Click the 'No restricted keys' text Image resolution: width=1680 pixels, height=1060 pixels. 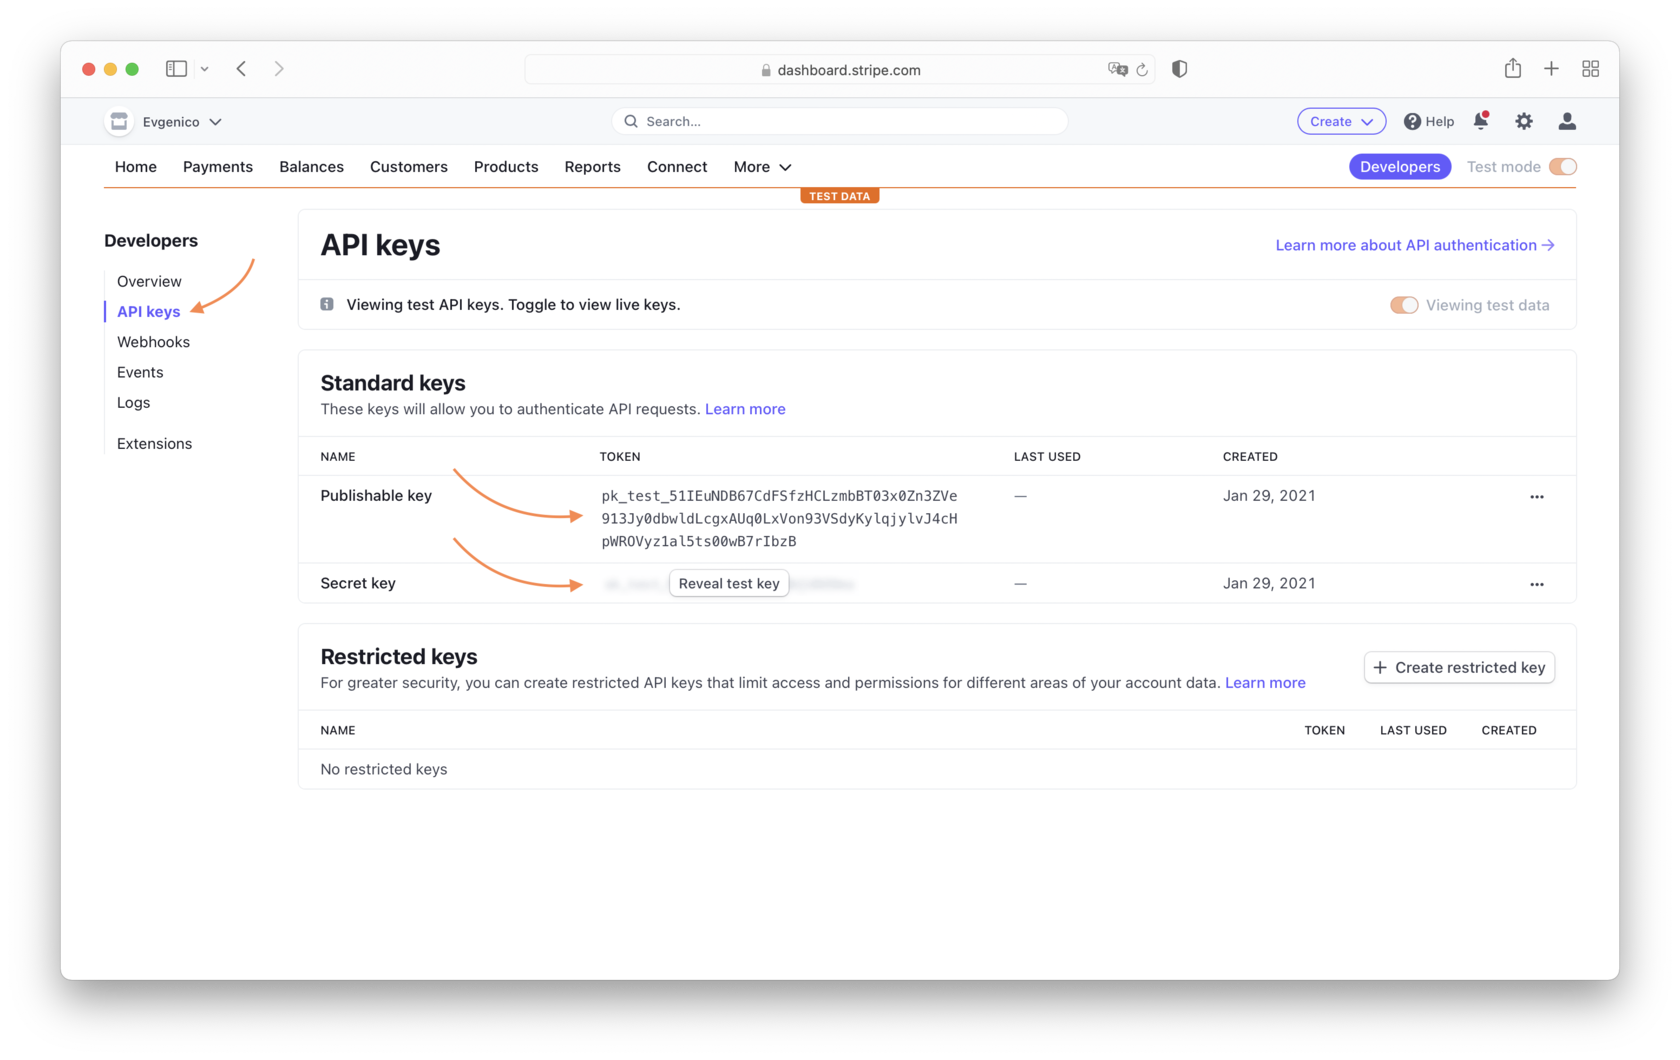click(x=384, y=769)
